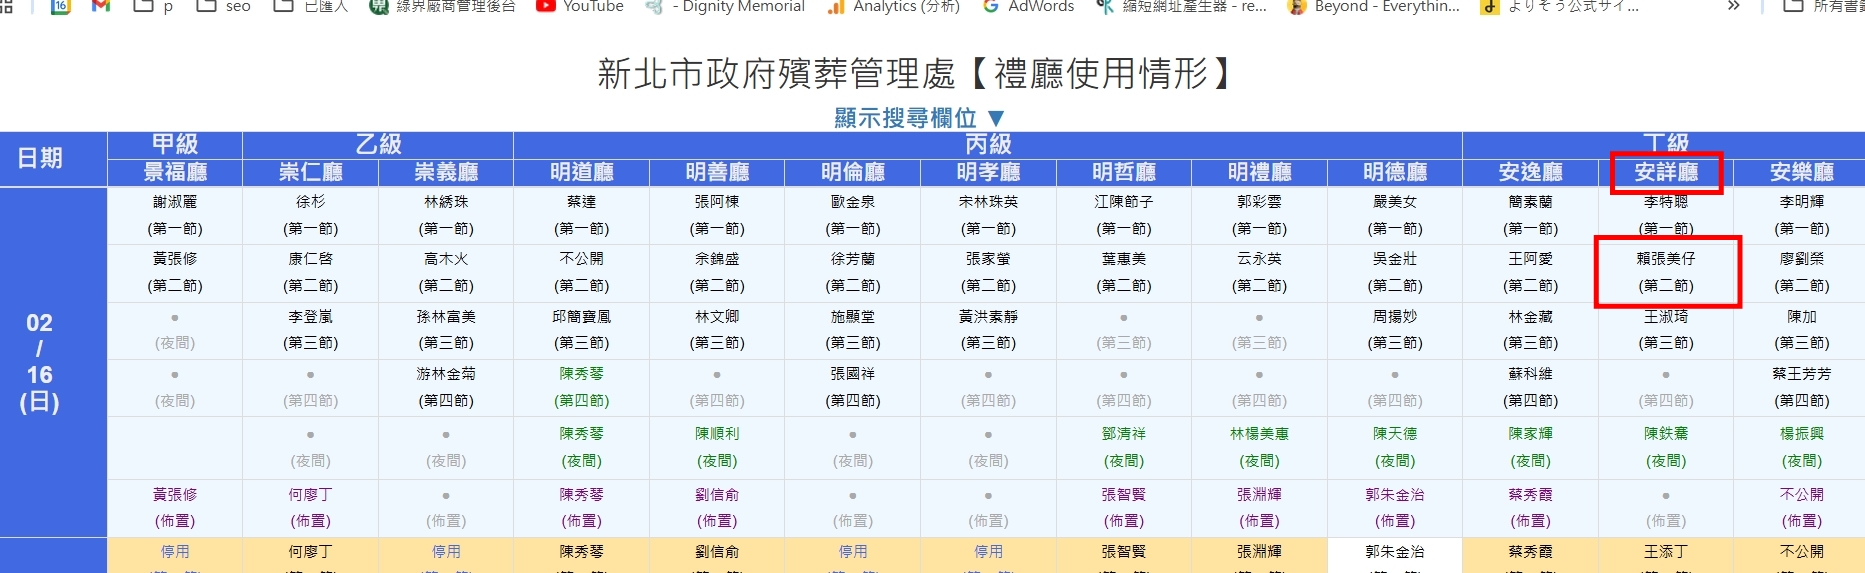The image size is (1865, 573).
Task: Click 陳秀琴 fourth session in 明道廳
Action: [x=581, y=387]
